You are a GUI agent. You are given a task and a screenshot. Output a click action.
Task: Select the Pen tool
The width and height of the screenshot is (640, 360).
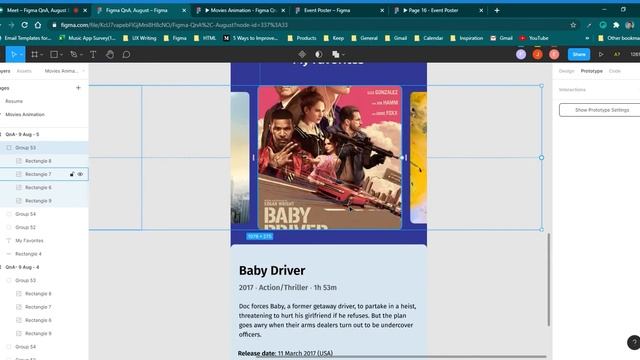coord(73,54)
